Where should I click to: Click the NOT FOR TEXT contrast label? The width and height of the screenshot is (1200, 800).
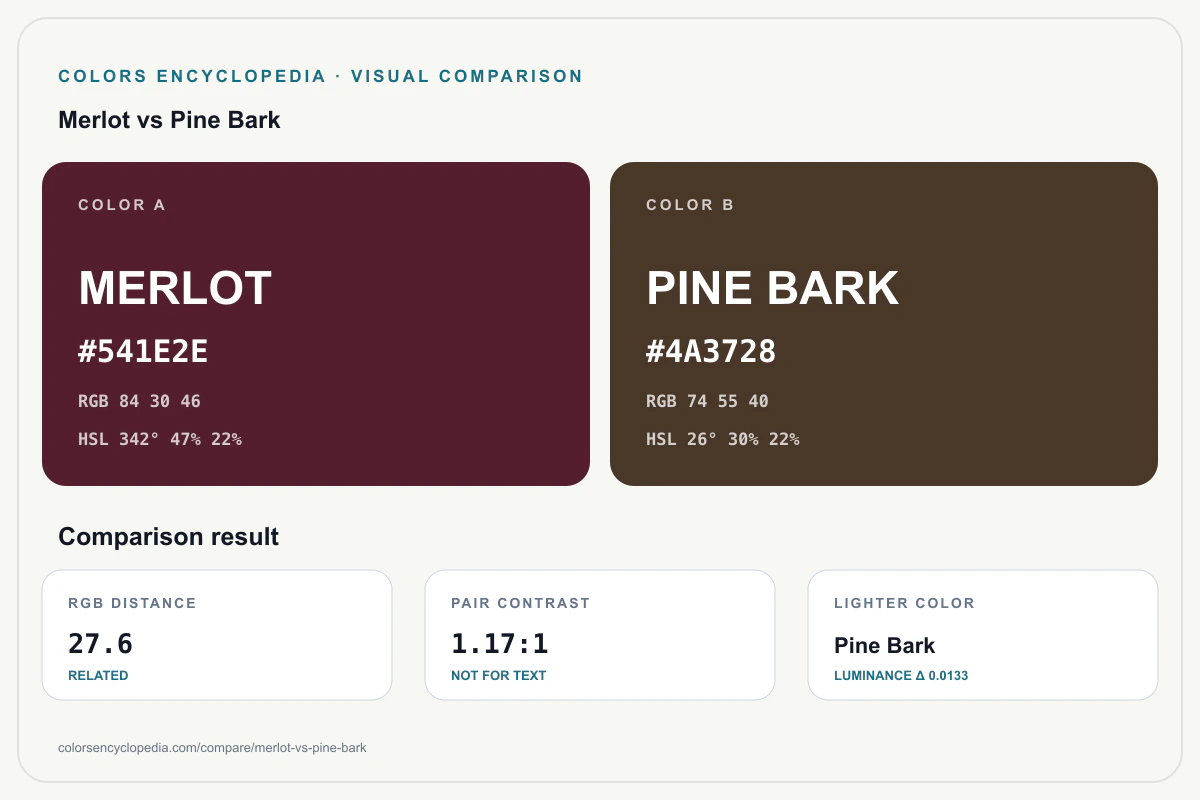pos(498,676)
